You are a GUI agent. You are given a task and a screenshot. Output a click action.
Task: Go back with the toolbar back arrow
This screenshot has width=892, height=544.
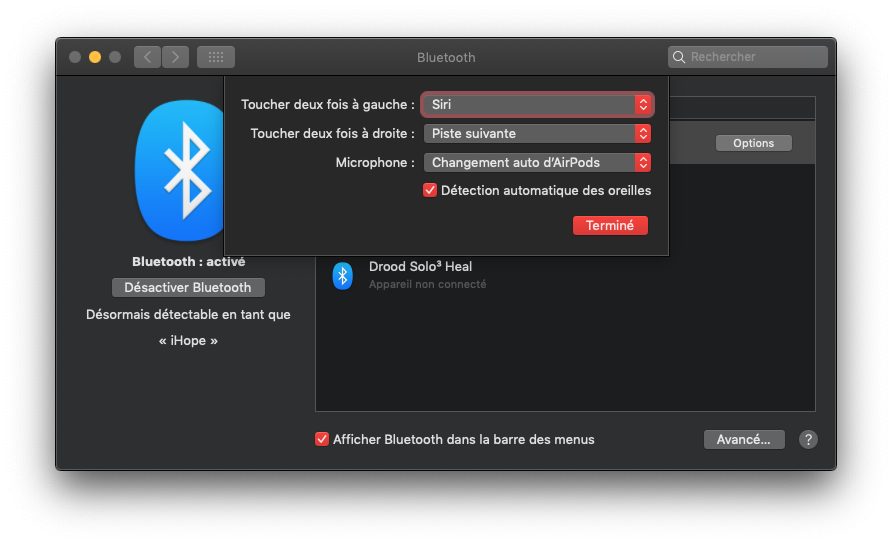pos(147,57)
